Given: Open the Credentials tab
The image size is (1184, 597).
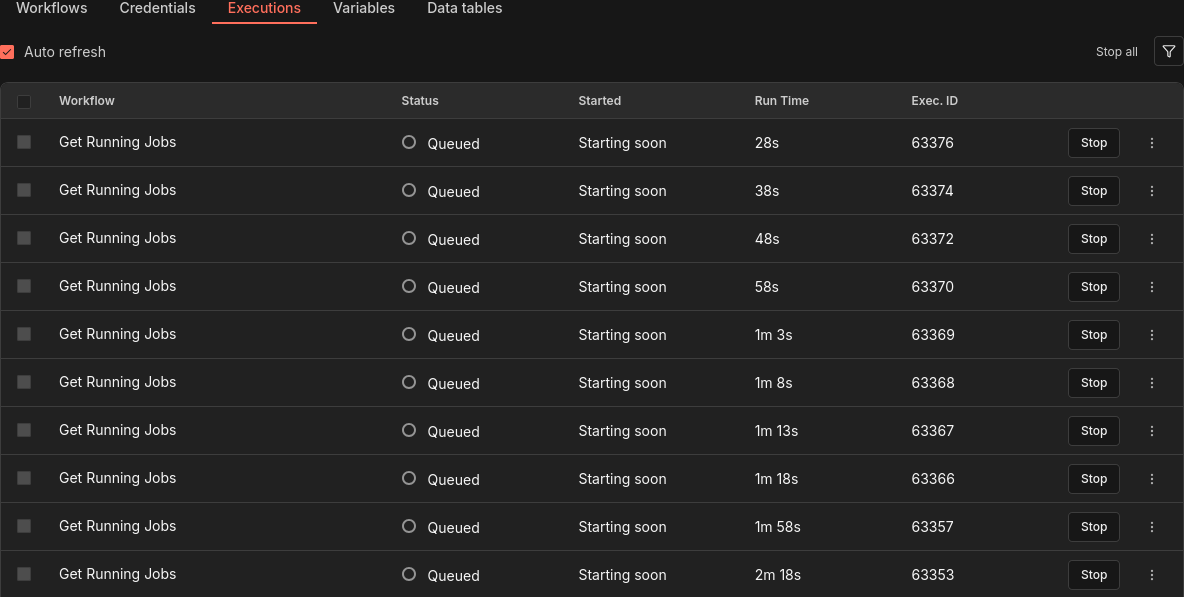Looking at the screenshot, I should pos(157,8).
